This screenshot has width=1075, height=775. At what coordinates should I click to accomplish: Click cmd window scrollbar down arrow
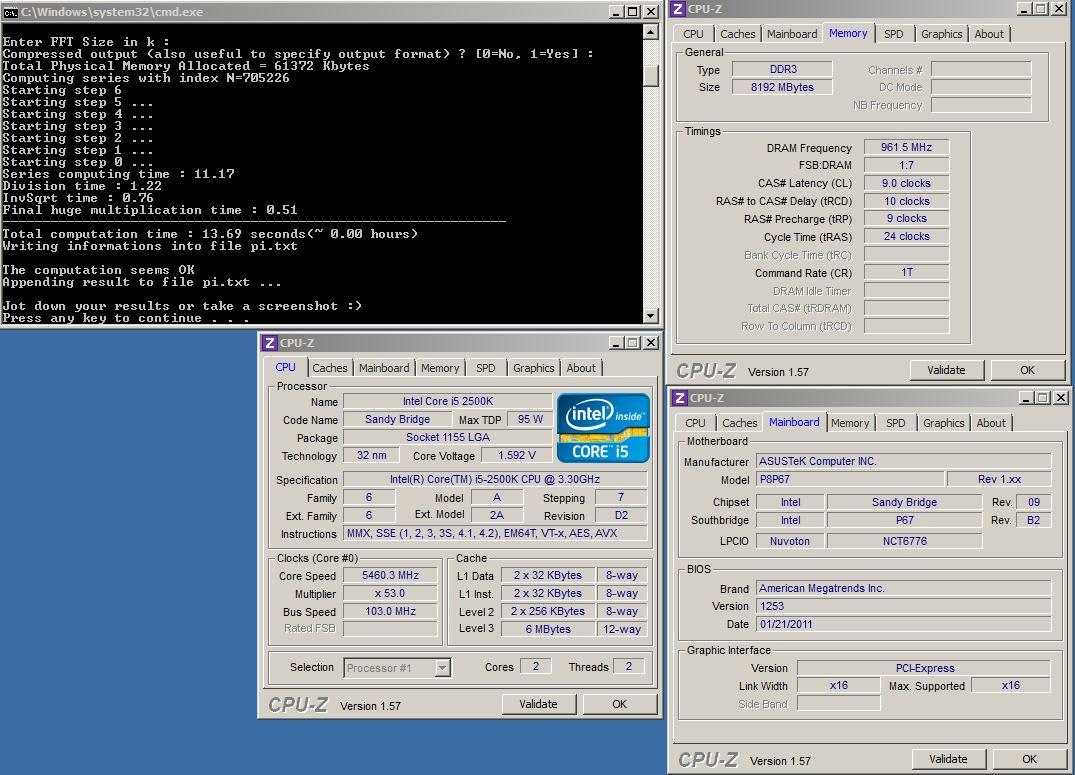click(x=651, y=315)
